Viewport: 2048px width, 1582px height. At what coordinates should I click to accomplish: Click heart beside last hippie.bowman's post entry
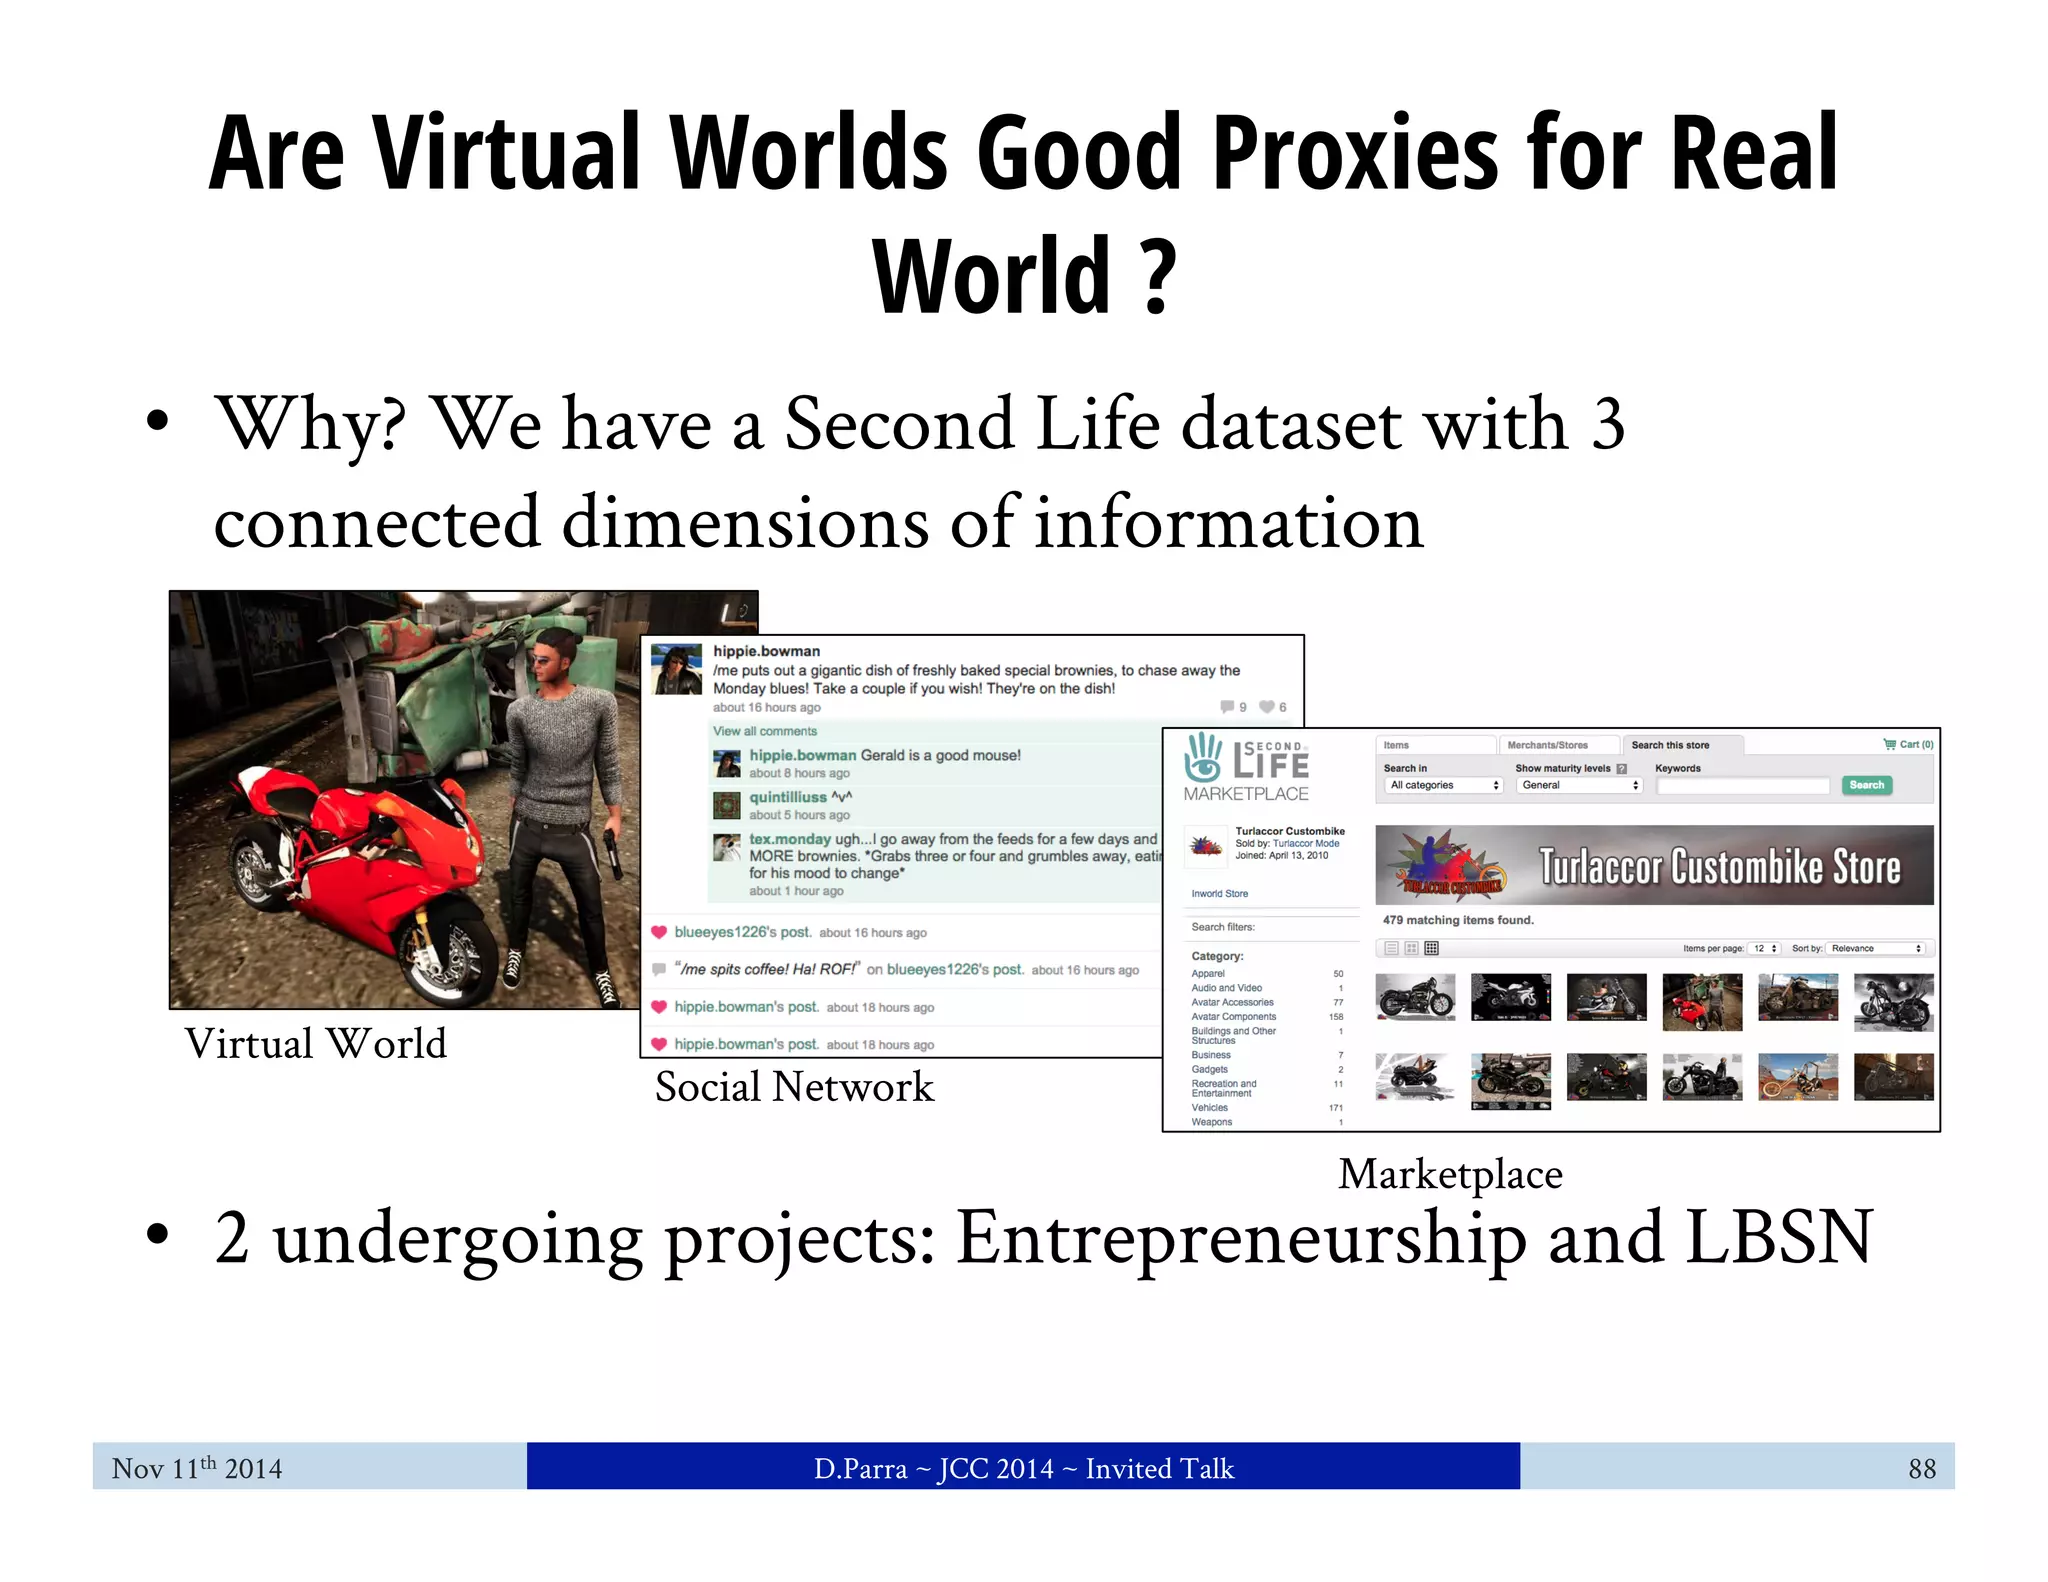[x=659, y=1044]
